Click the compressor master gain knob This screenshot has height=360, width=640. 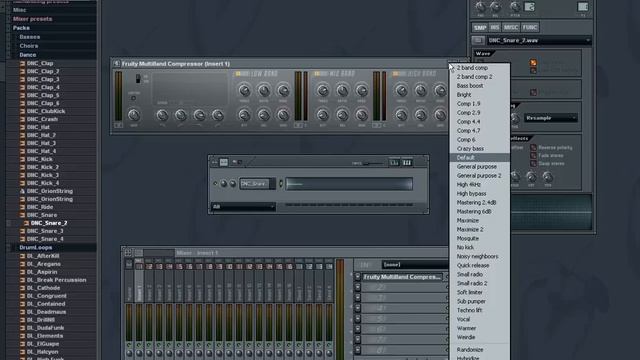[133, 115]
